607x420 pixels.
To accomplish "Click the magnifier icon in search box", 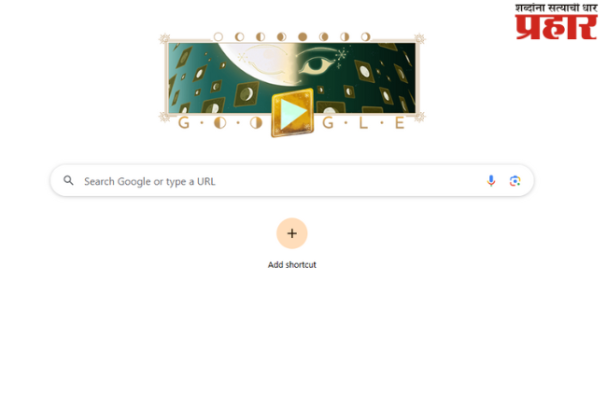I will tap(69, 180).
